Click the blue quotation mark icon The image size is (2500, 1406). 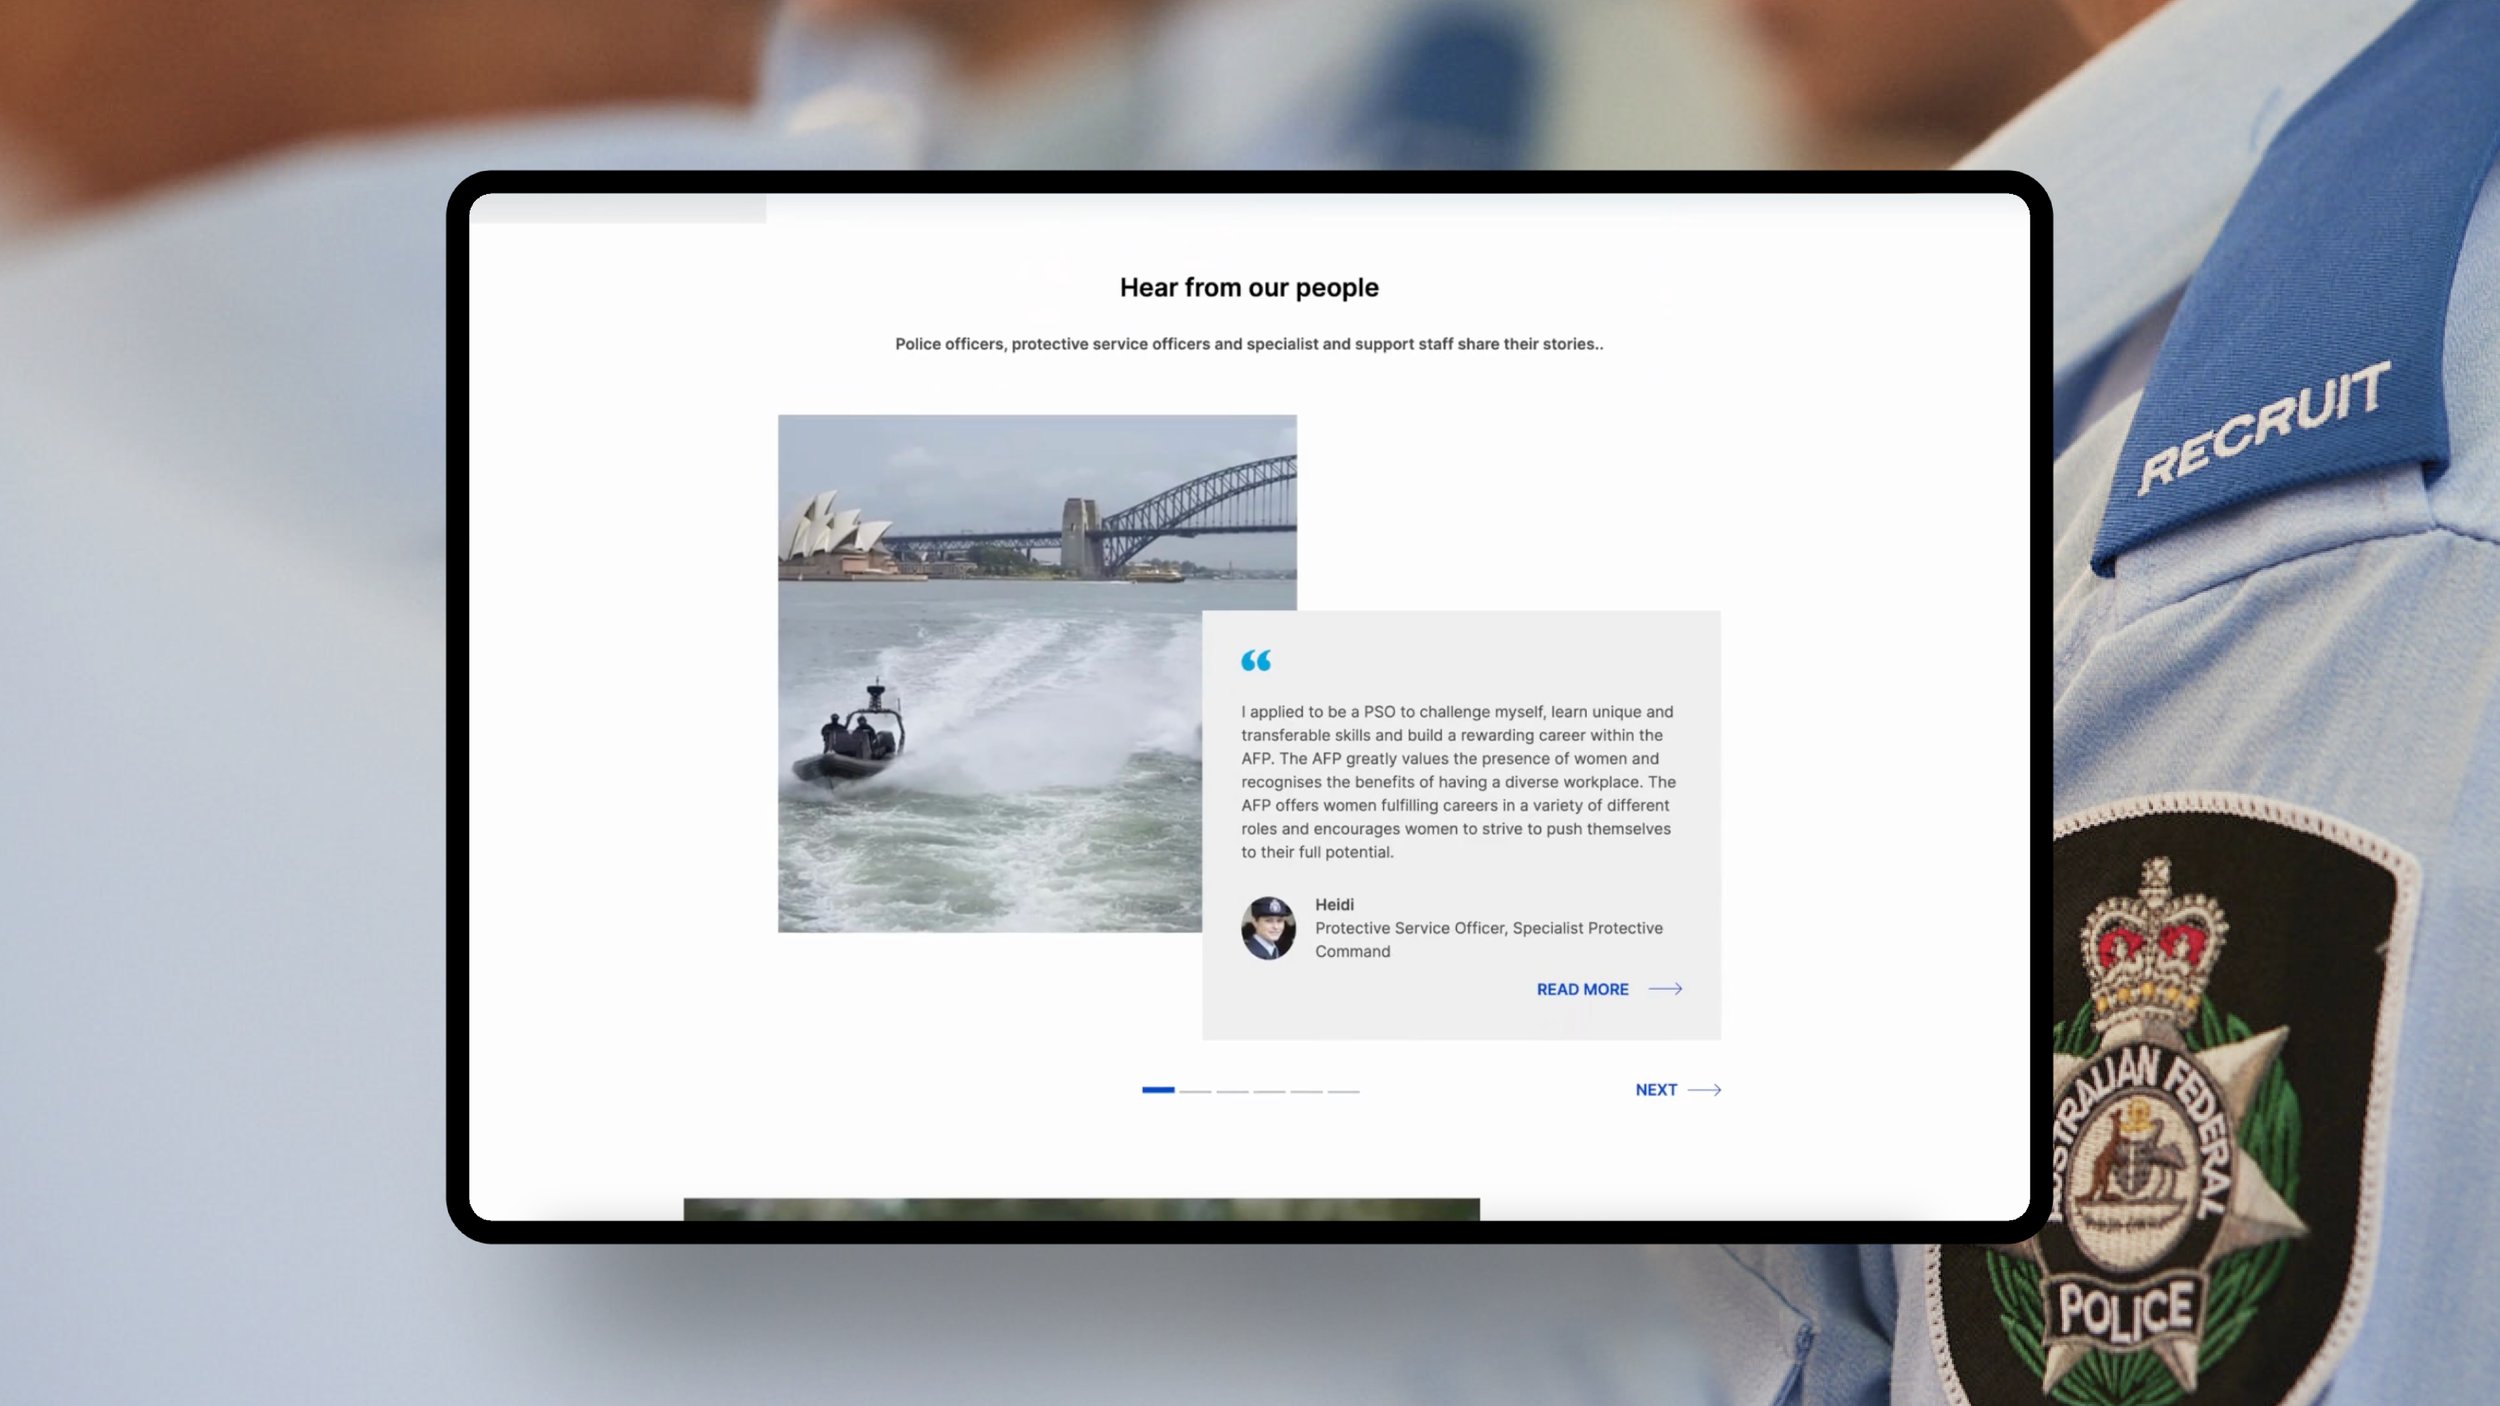coord(1256,660)
